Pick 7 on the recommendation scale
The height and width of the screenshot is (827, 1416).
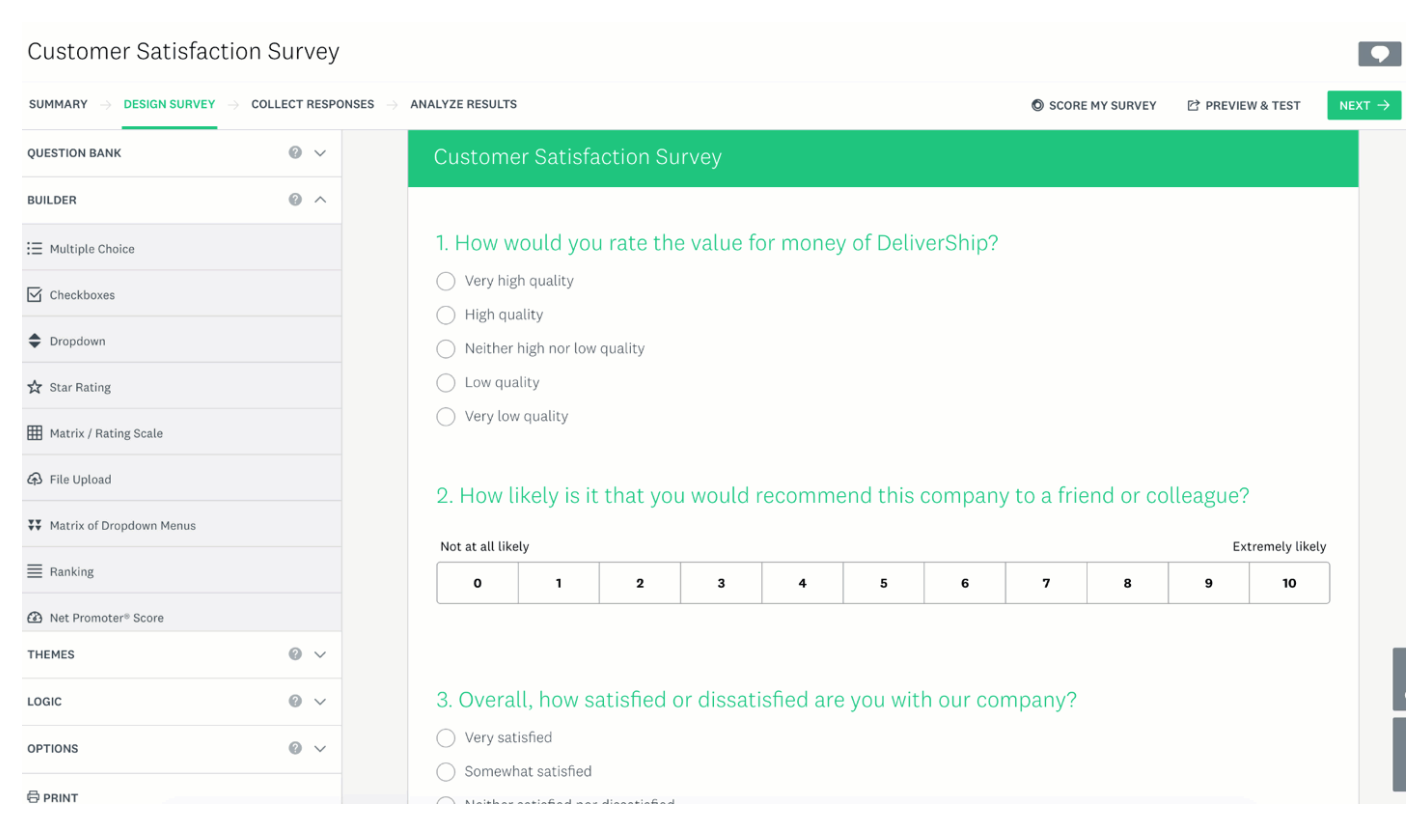point(1046,583)
